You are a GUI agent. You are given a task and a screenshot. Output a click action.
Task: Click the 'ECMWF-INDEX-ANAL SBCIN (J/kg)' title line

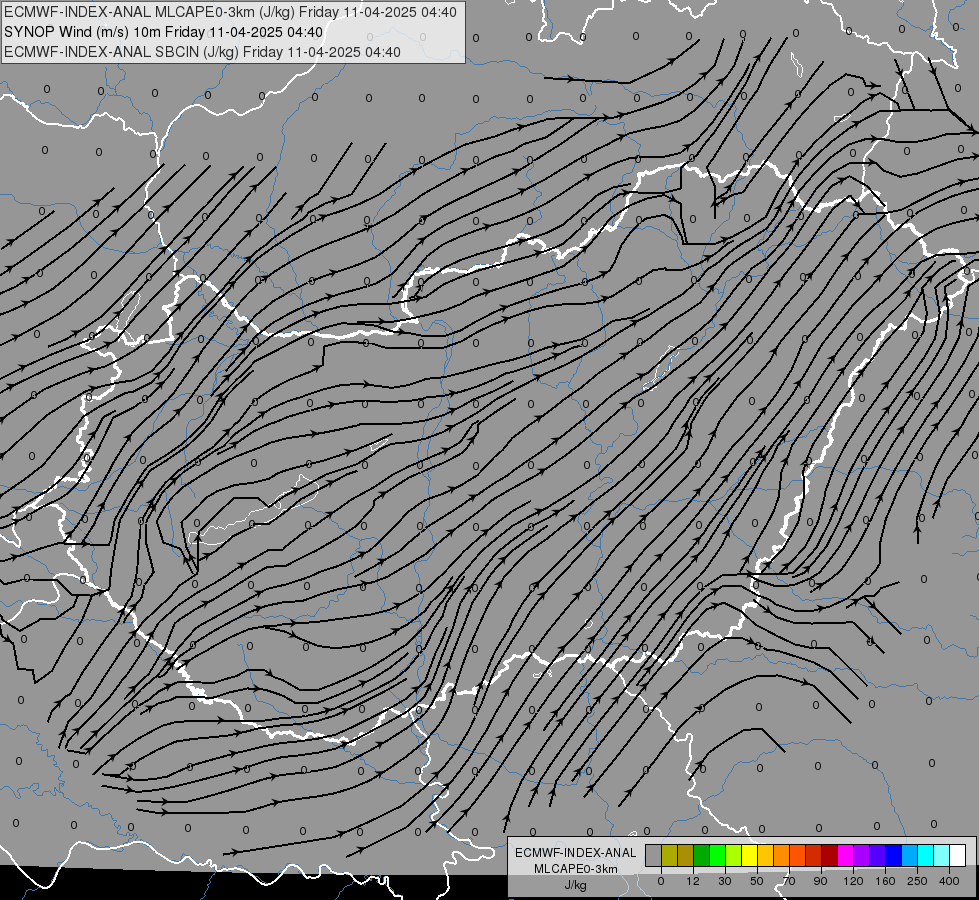[x=202, y=52]
